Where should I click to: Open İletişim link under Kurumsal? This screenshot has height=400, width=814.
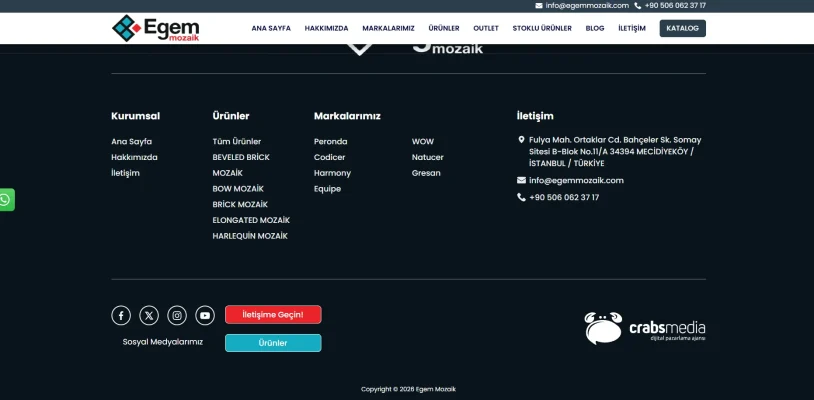(125, 173)
